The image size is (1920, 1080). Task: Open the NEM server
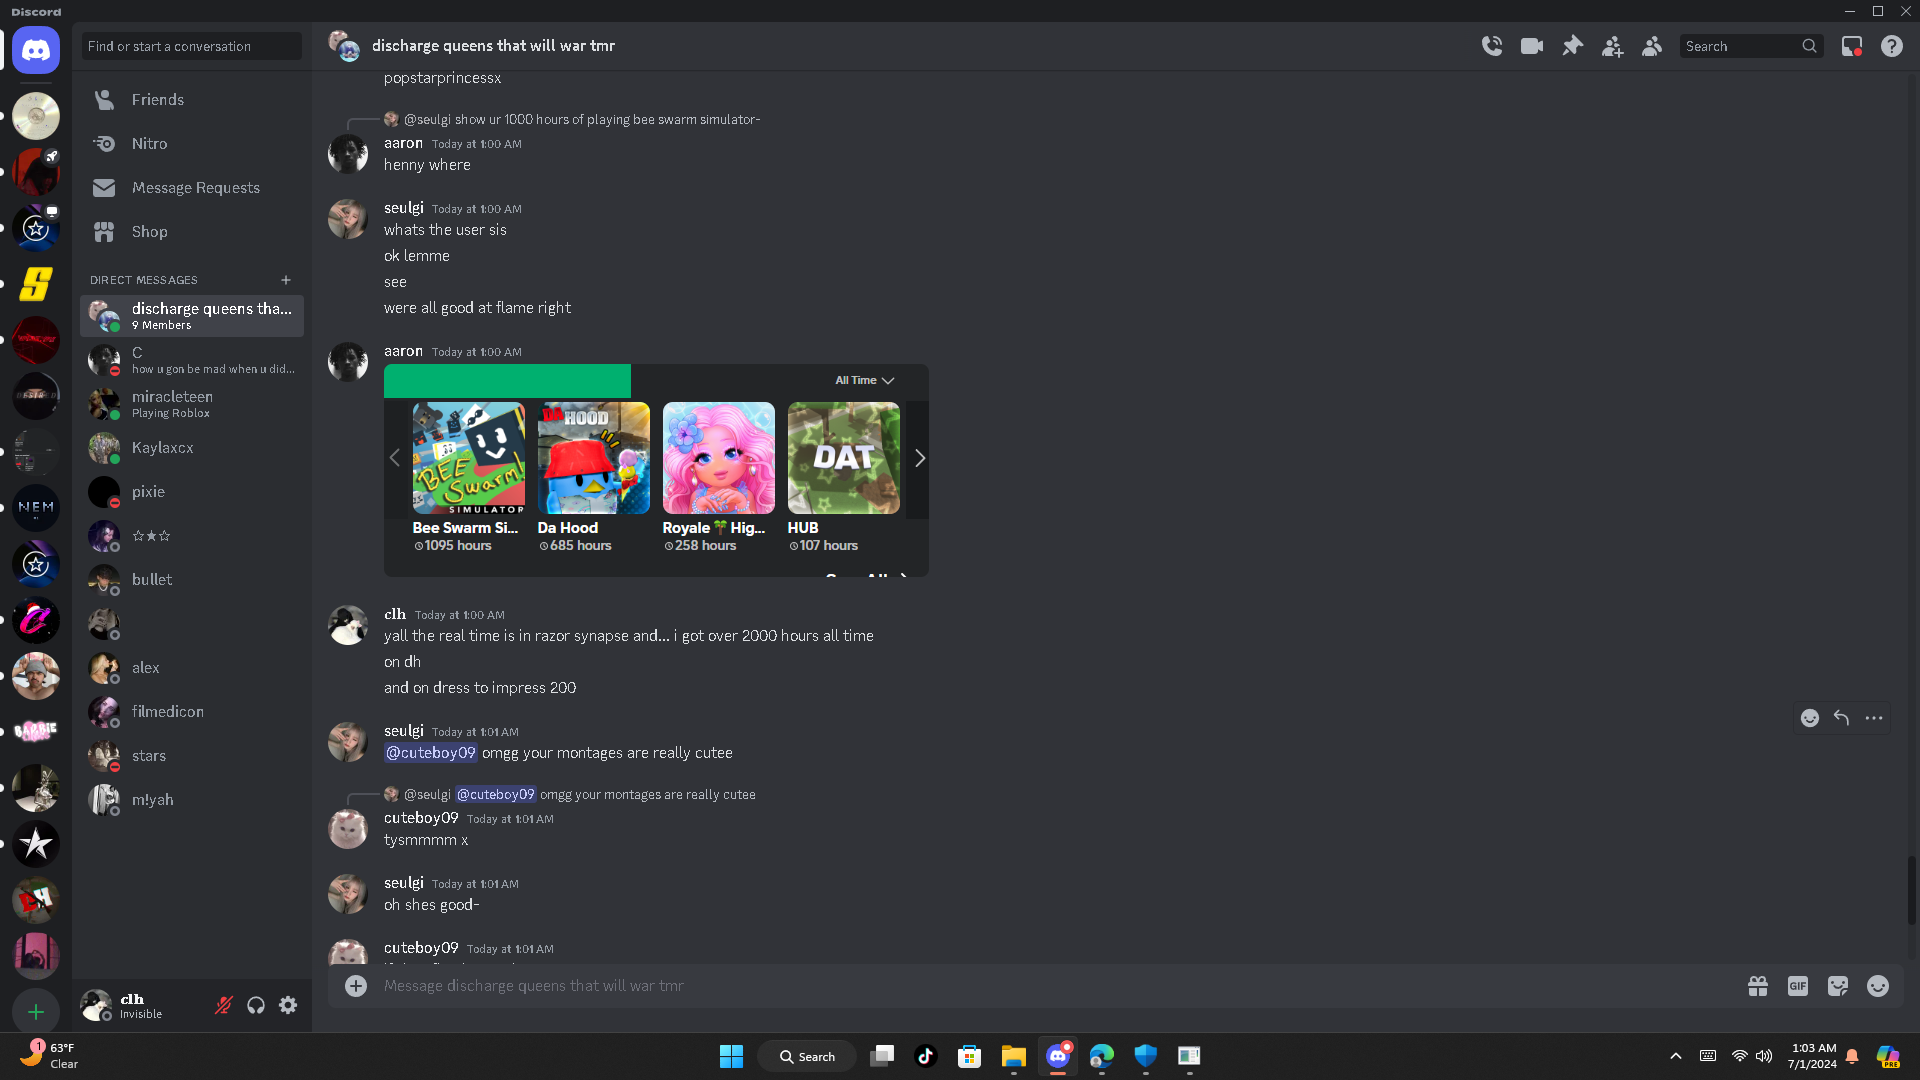tap(36, 508)
